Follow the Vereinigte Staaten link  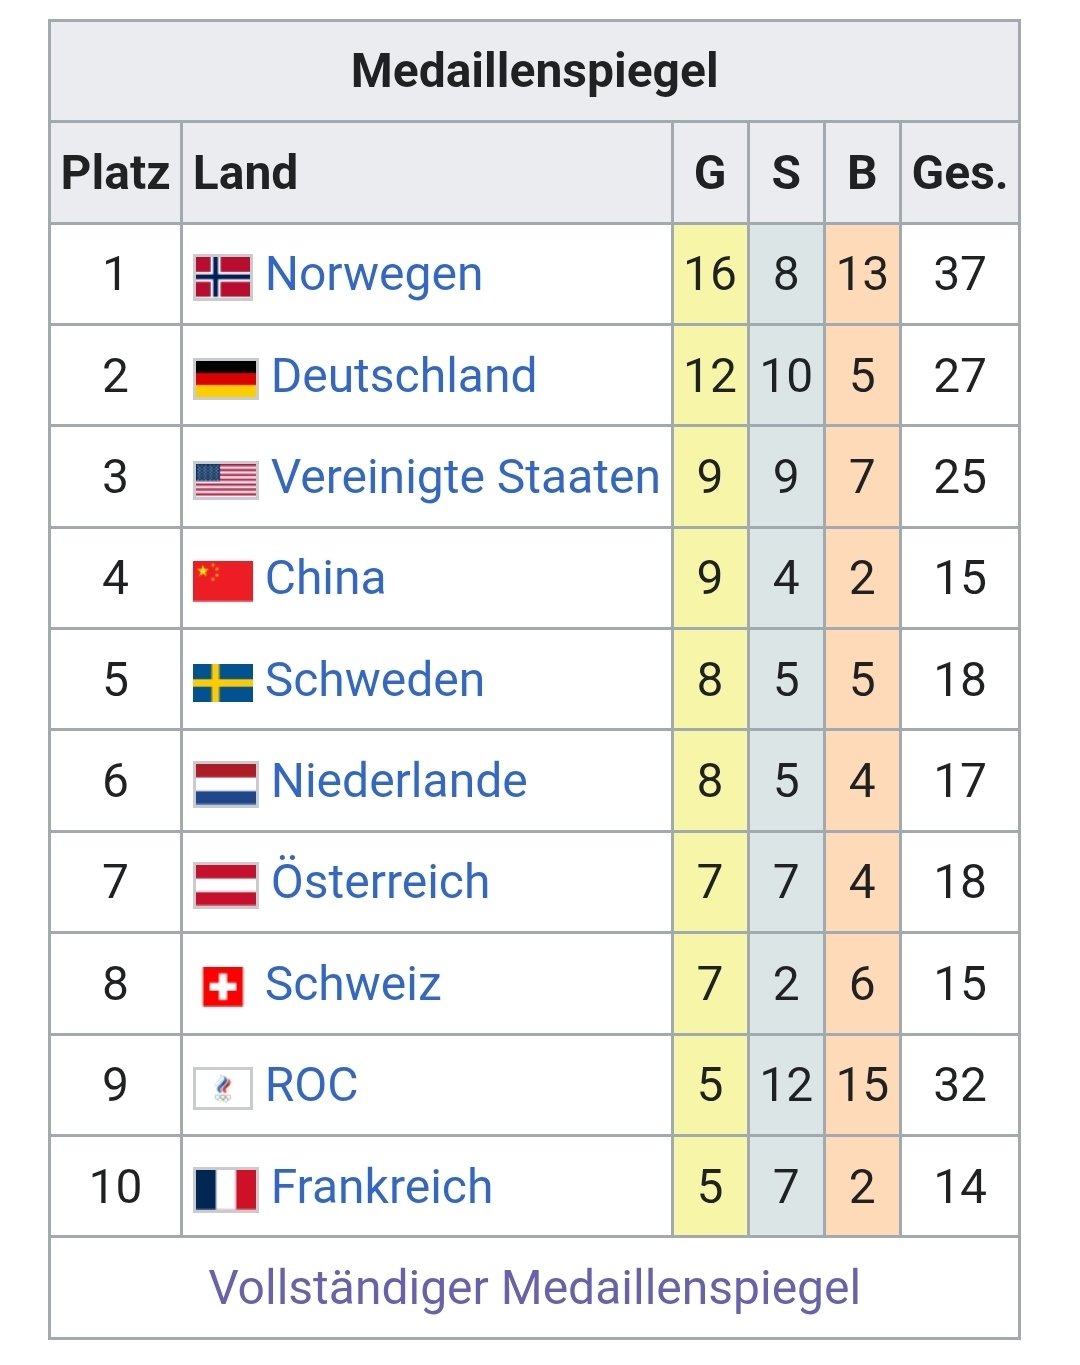[465, 477]
